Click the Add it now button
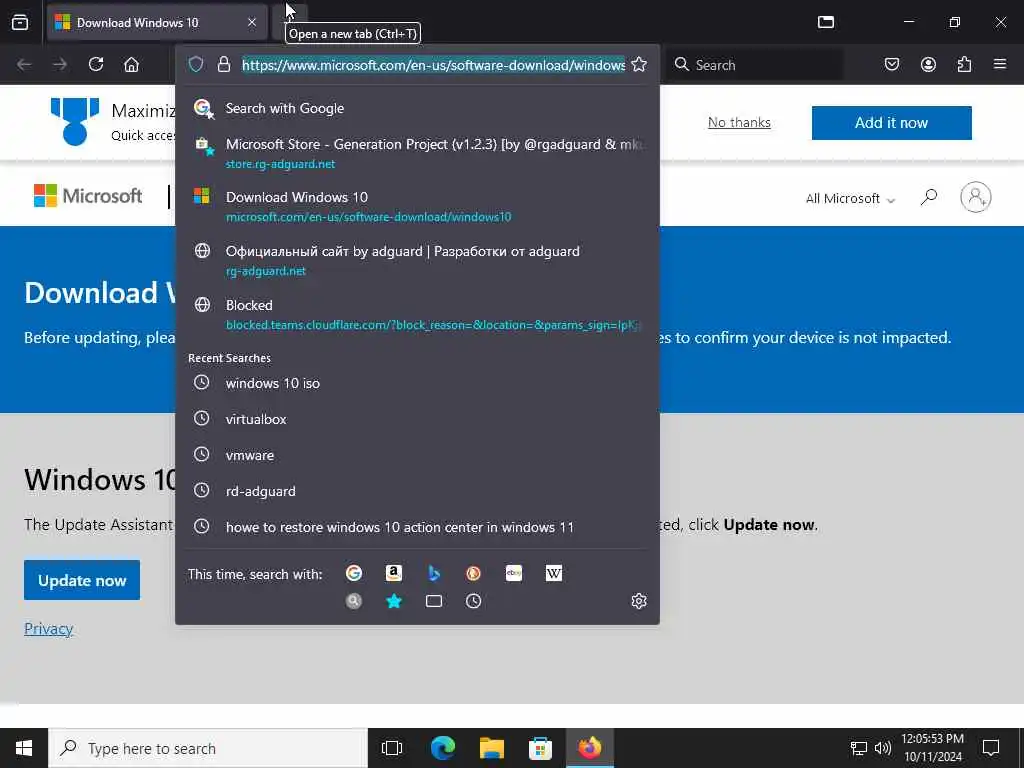This screenshot has height=768, width=1024. (891, 123)
